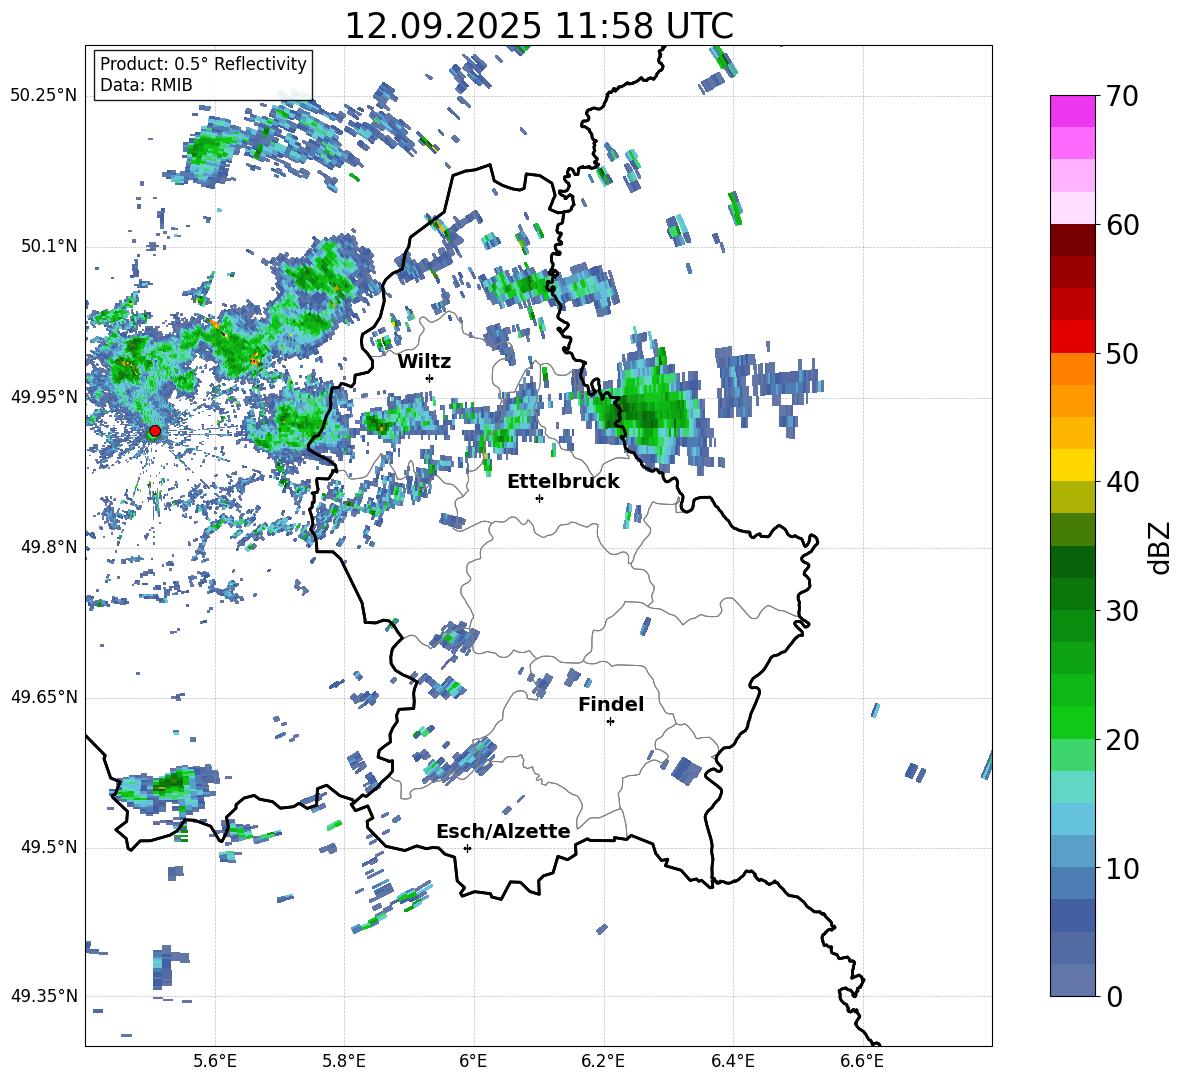Click the colorbar tick label 60

tap(1122, 225)
